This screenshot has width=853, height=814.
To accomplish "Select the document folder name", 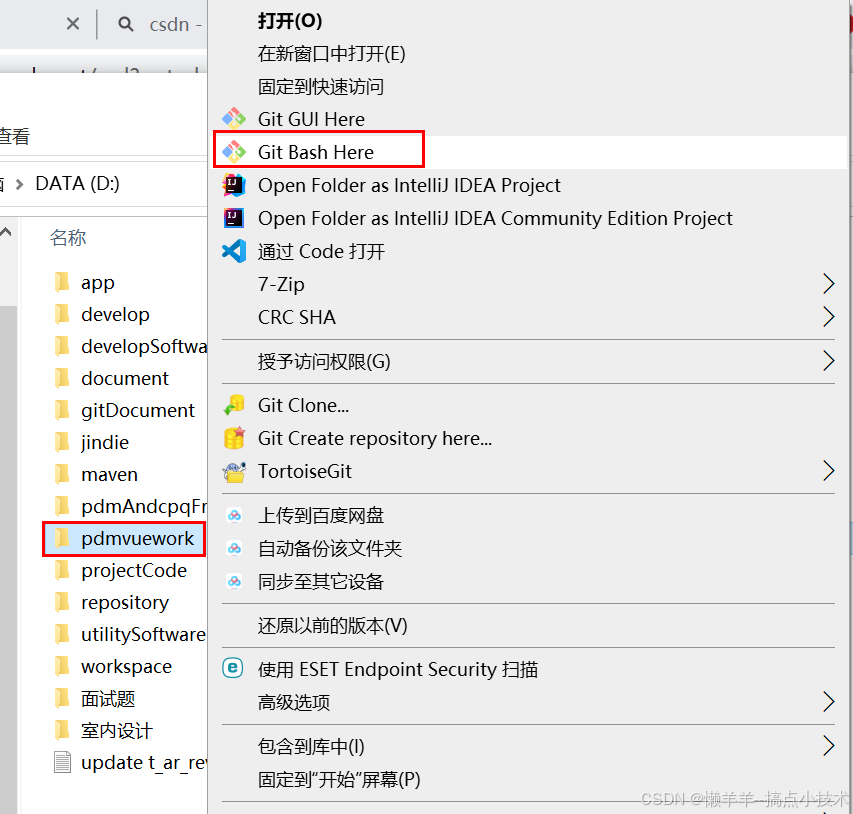I will click(125, 378).
